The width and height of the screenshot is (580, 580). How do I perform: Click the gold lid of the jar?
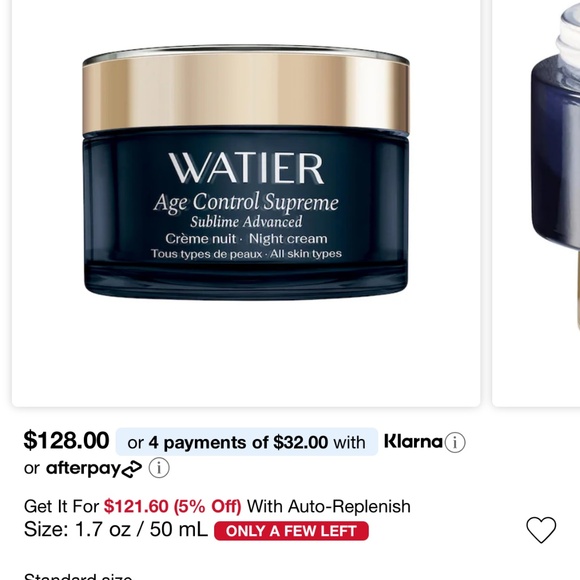tap(246, 91)
